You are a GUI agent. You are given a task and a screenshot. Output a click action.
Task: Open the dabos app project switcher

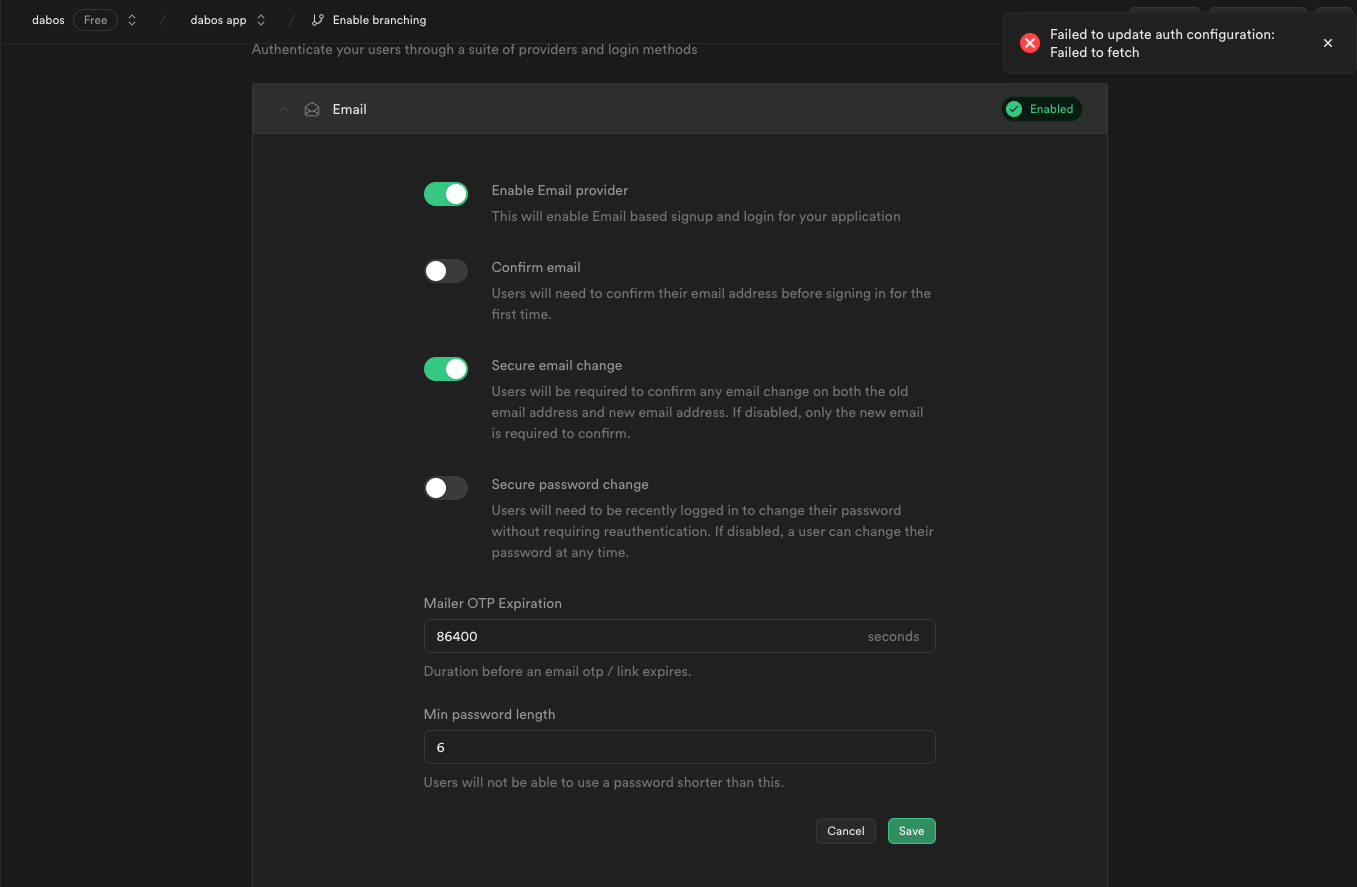point(261,20)
